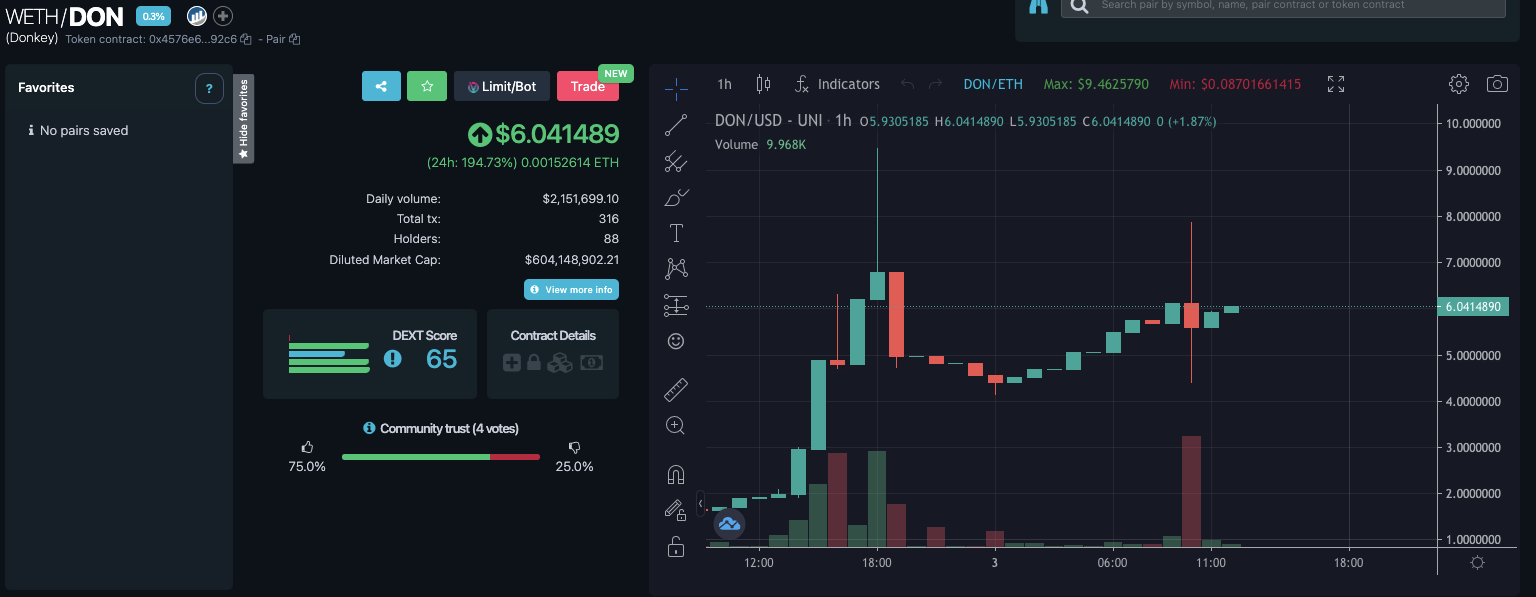This screenshot has width=1536, height=597.
Task: Select the crosshair cursor tool
Action: click(x=676, y=89)
